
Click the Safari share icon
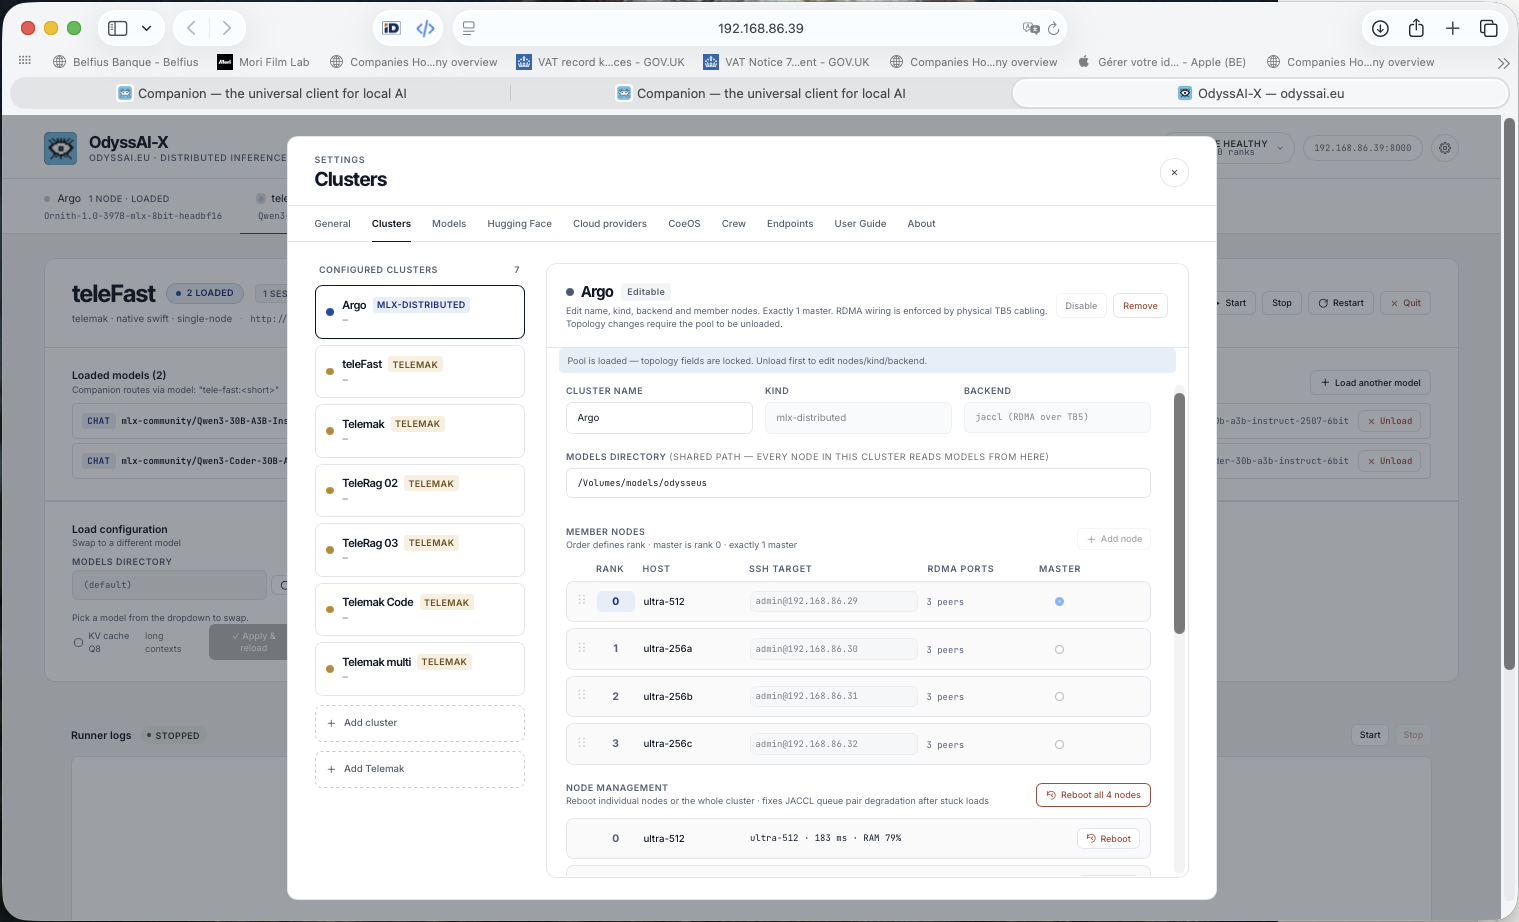click(1416, 28)
